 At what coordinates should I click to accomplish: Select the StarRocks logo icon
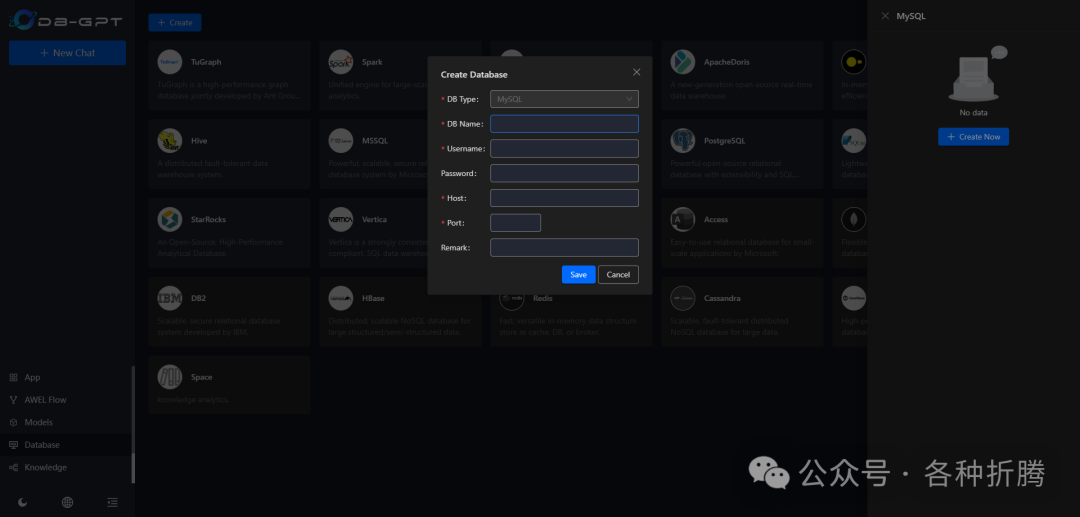point(169,220)
